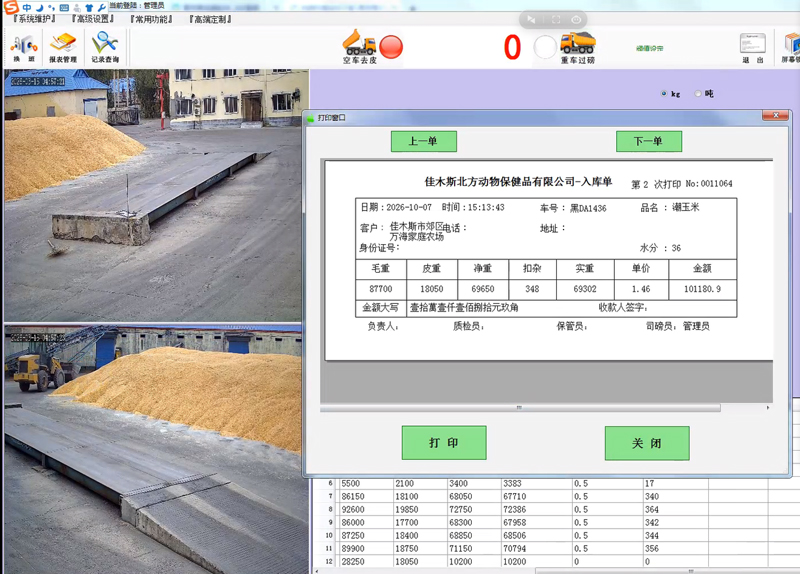Click the Sogou punctuation toggle icon
Screen dimensions: 800x574
tap(51, 7)
